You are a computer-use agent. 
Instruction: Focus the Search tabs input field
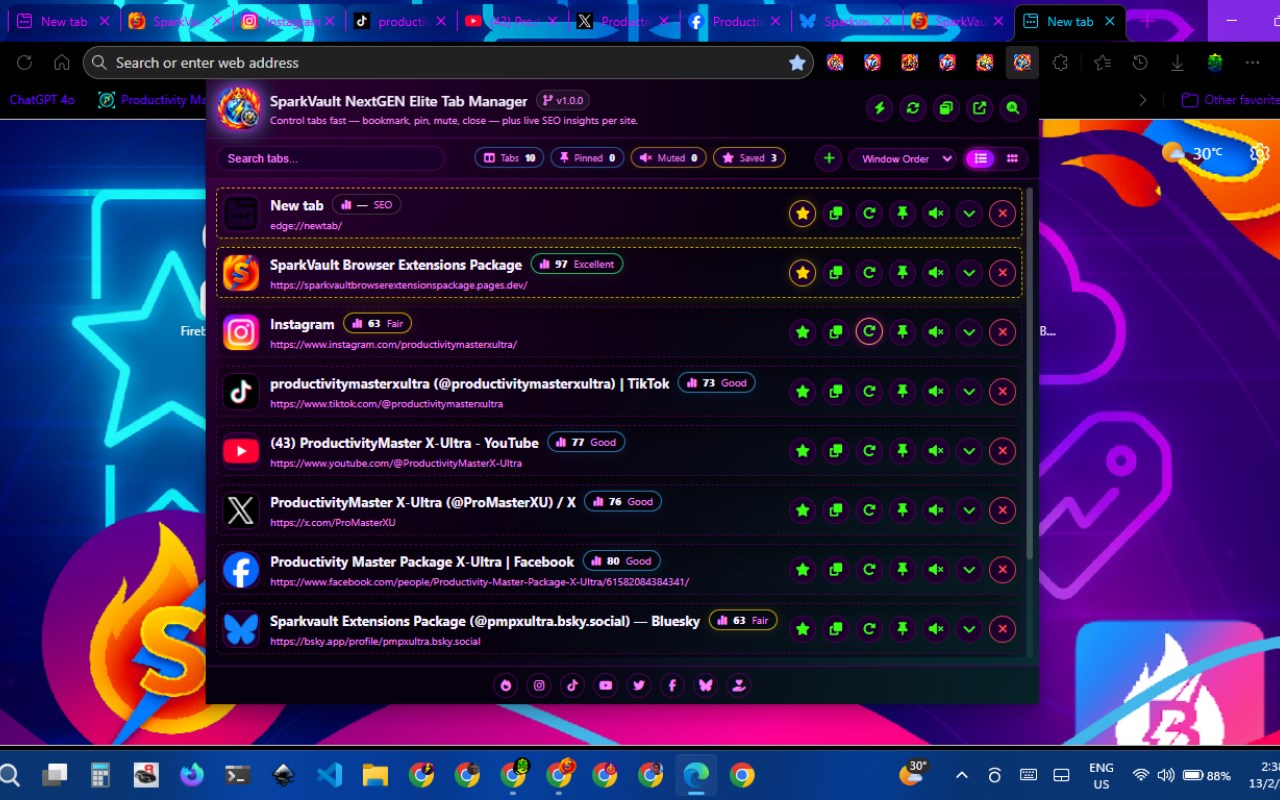coord(330,158)
